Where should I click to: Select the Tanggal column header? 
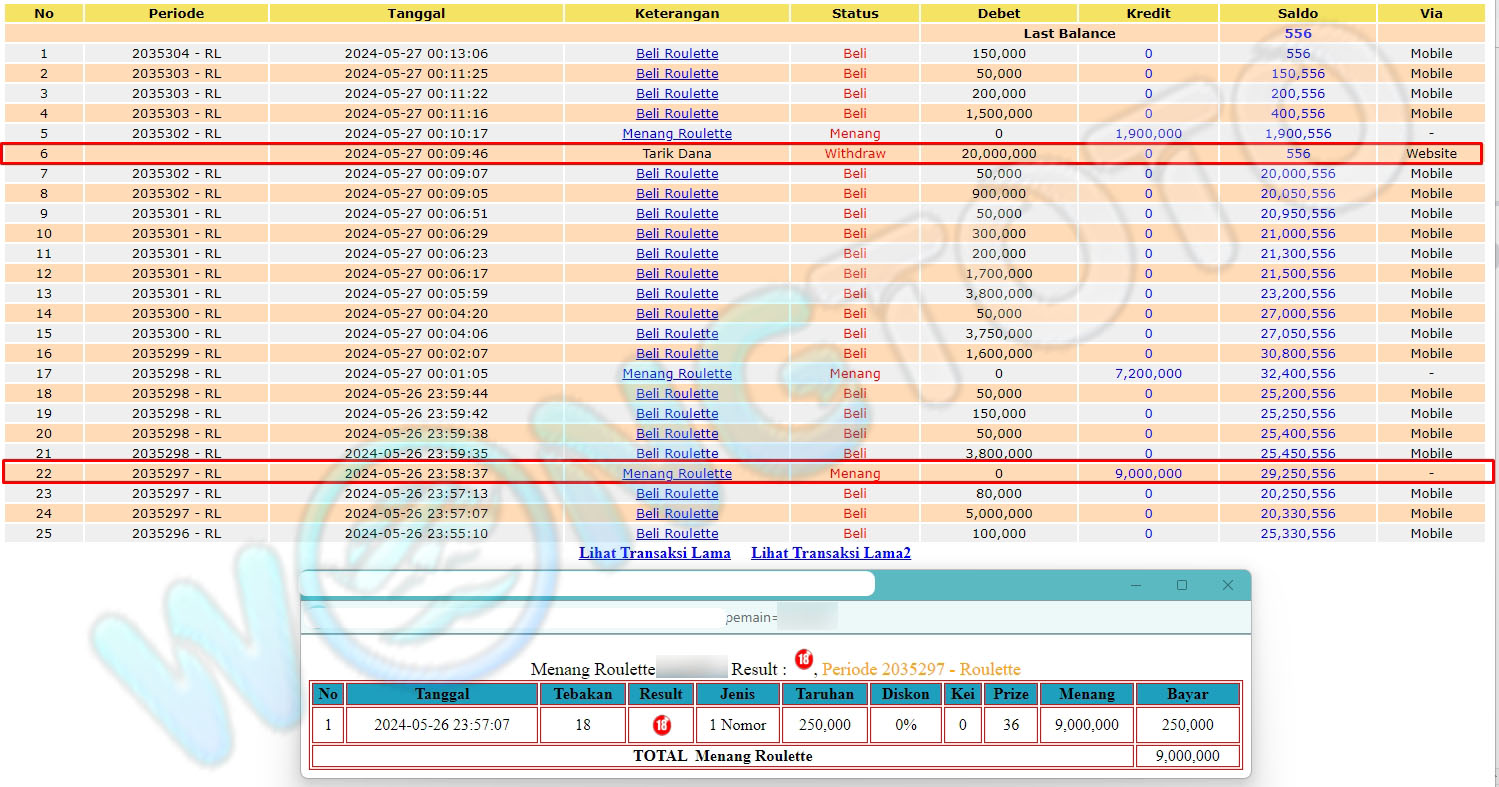click(x=416, y=13)
